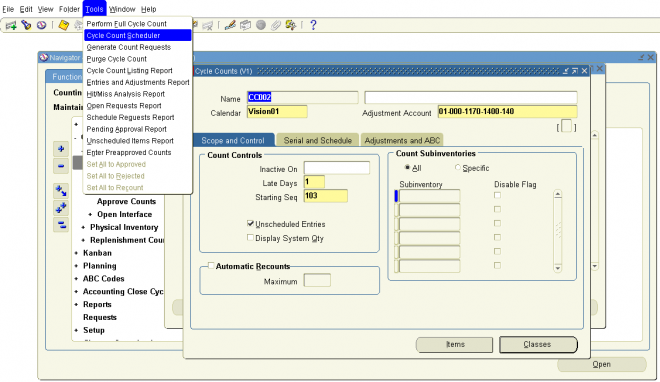Viewport: 660px width, 382px height.
Task: Click the Attachments paperclip icon
Action: click(x=276, y=25)
